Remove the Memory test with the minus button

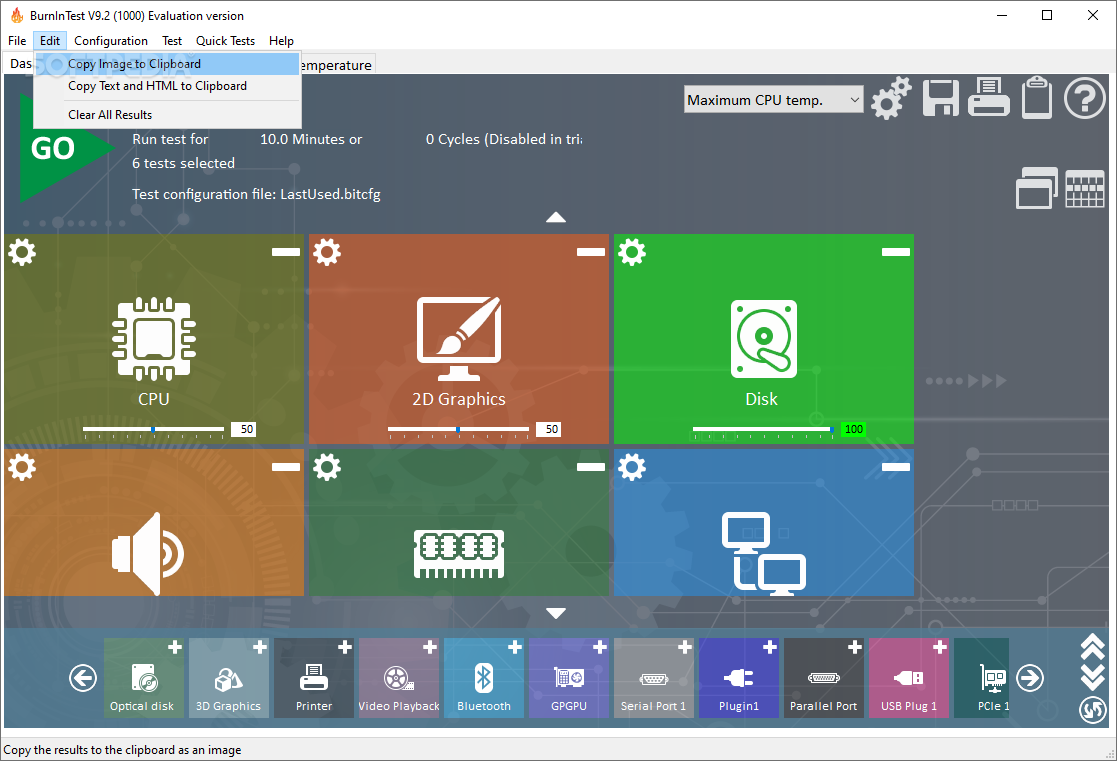591,467
